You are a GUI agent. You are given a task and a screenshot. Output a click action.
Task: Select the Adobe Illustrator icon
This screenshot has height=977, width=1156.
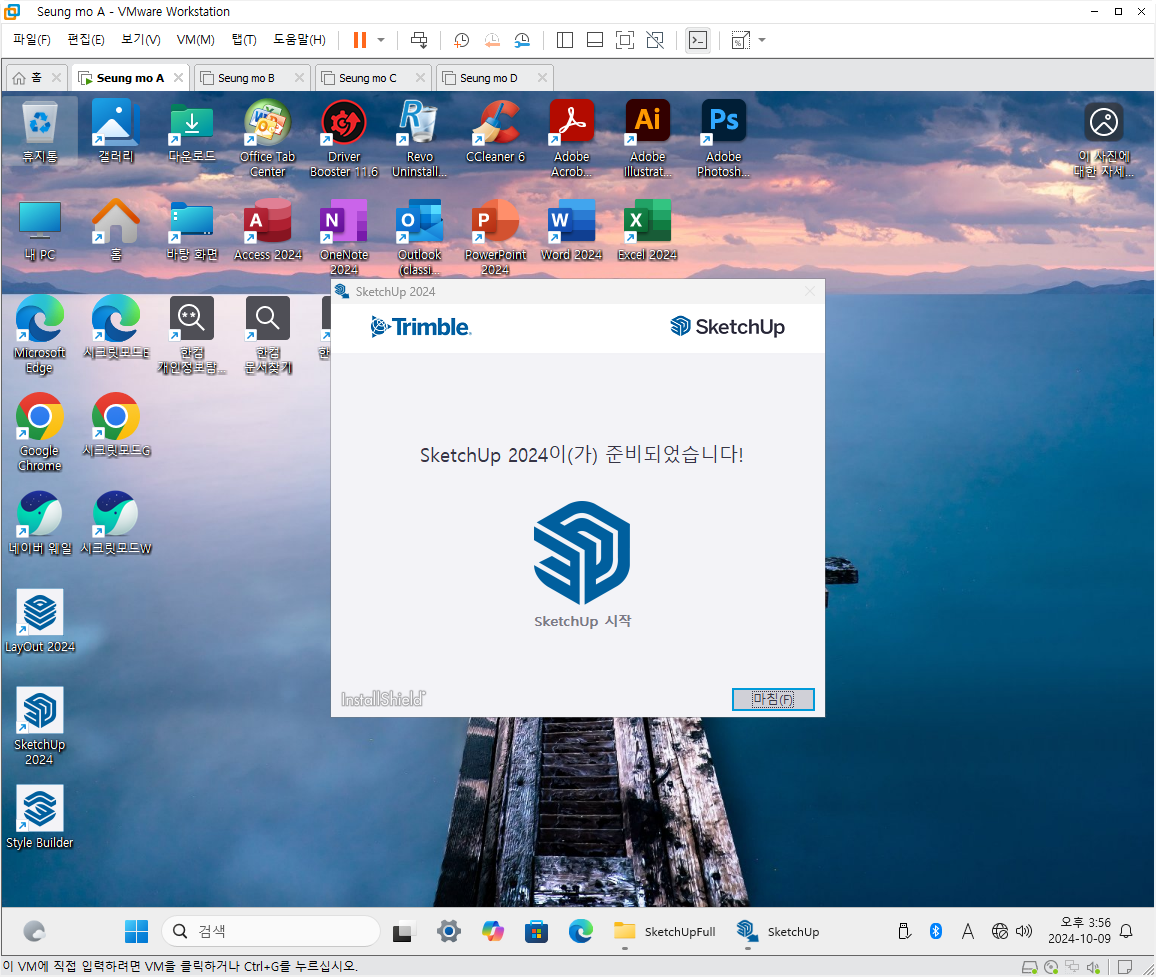[647, 139]
